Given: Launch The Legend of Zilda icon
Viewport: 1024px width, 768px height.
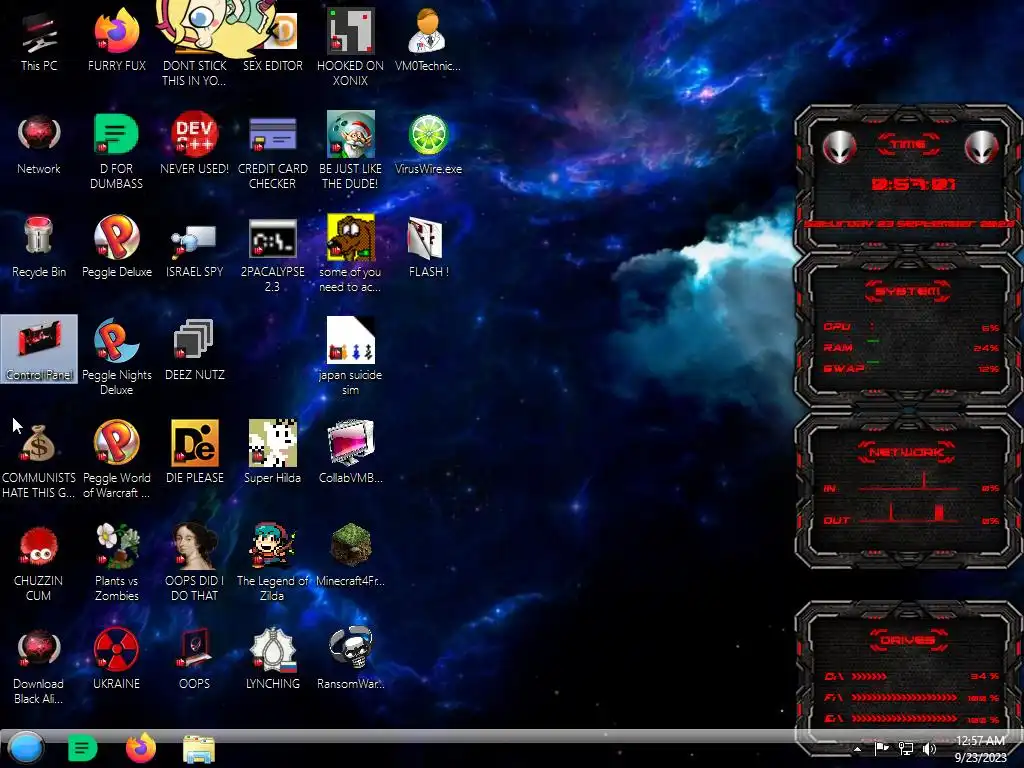Looking at the screenshot, I should (x=272, y=563).
